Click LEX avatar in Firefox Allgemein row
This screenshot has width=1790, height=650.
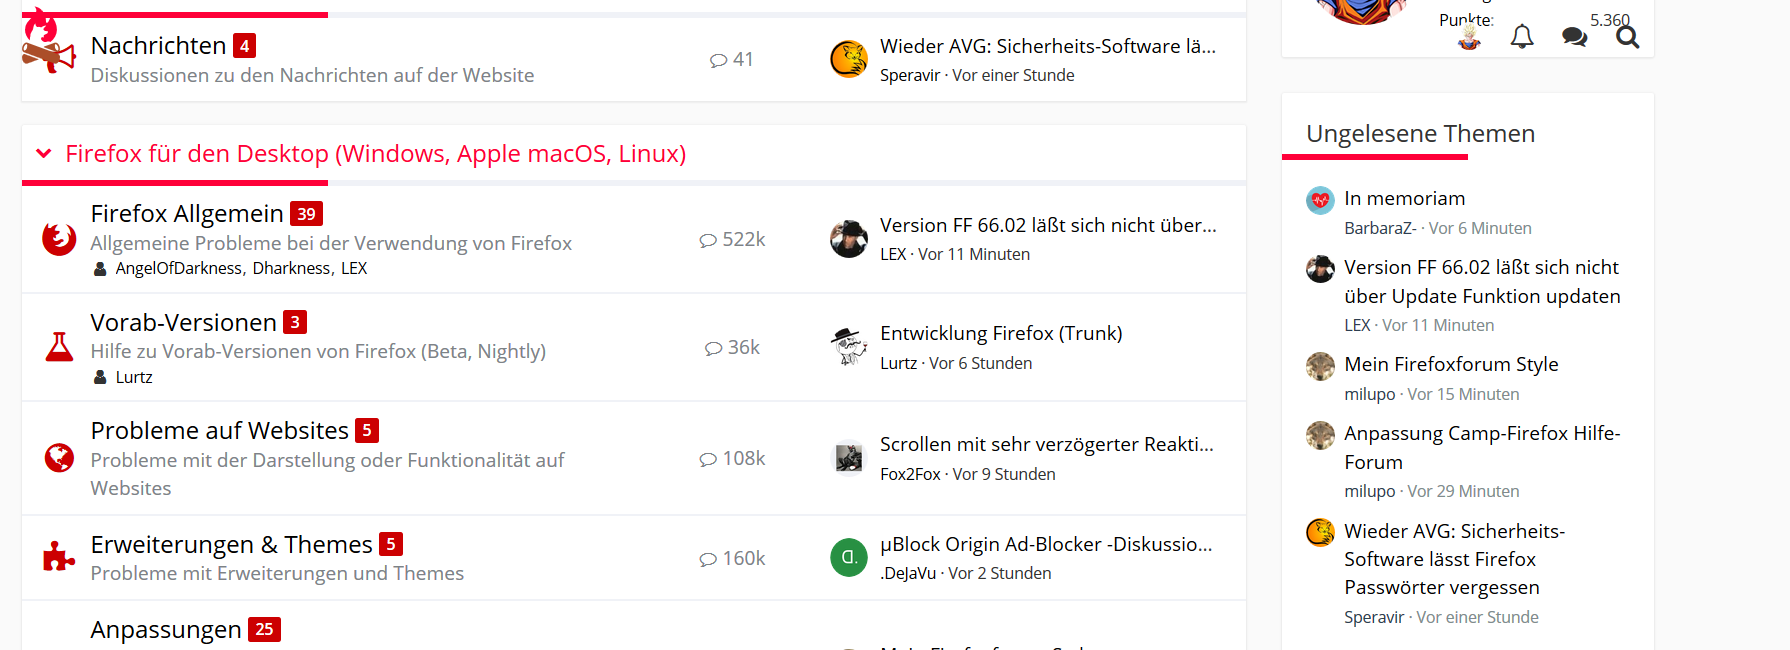click(849, 239)
